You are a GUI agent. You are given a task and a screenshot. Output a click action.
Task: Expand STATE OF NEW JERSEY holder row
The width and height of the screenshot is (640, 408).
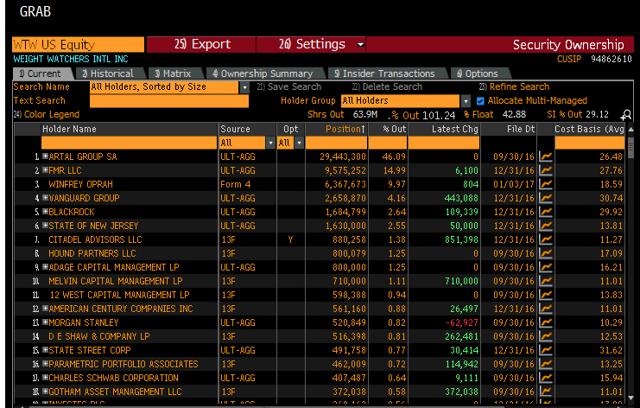[45, 226]
